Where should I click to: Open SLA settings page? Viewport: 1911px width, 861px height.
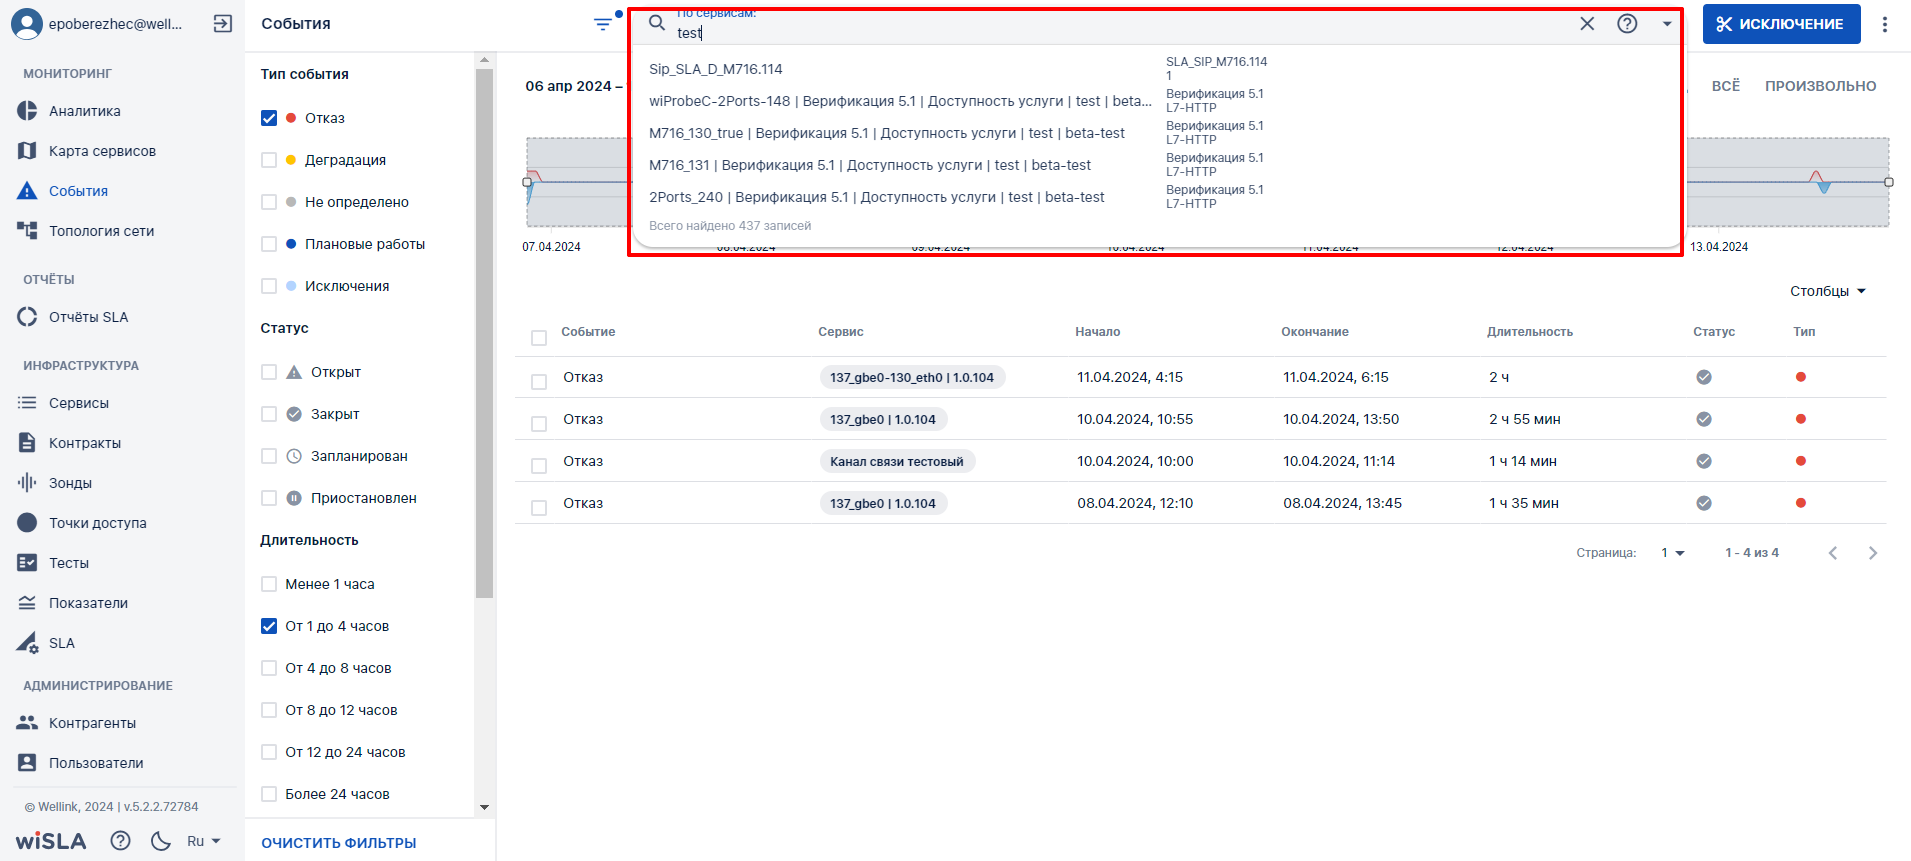tap(45, 643)
